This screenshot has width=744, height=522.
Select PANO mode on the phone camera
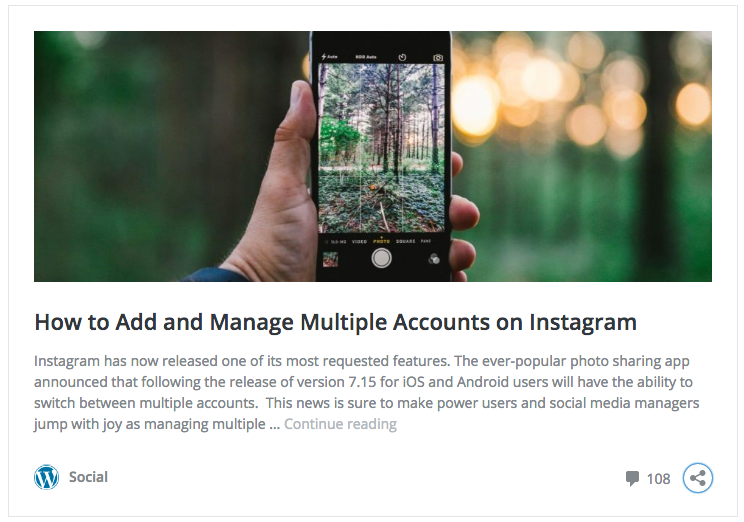click(426, 241)
